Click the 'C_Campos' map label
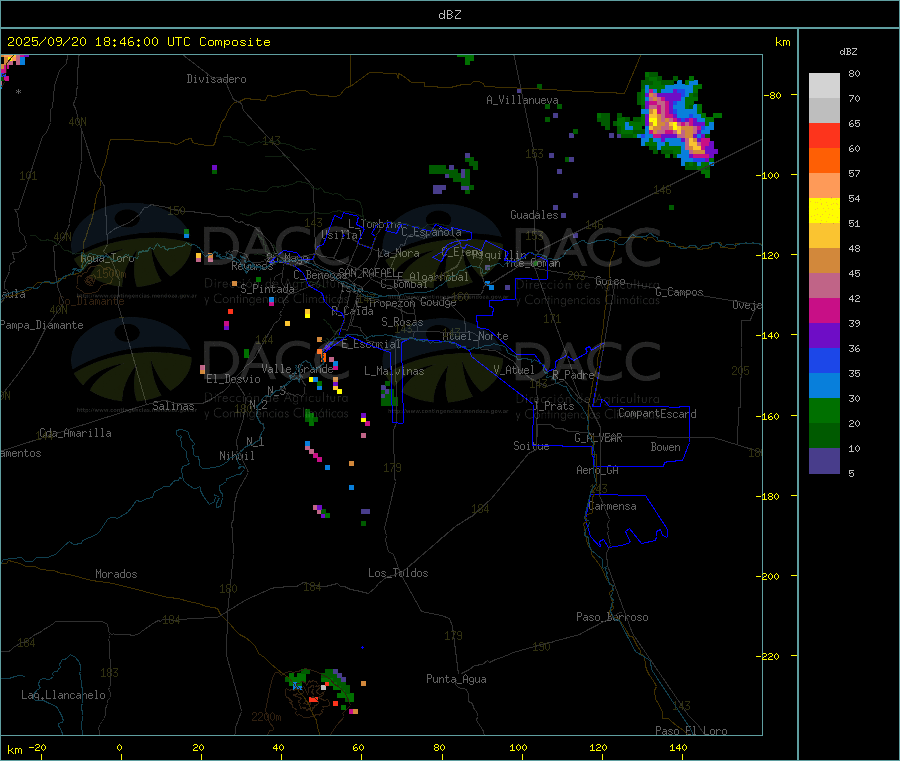The image size is (900, 761). [x=679, y=292]
